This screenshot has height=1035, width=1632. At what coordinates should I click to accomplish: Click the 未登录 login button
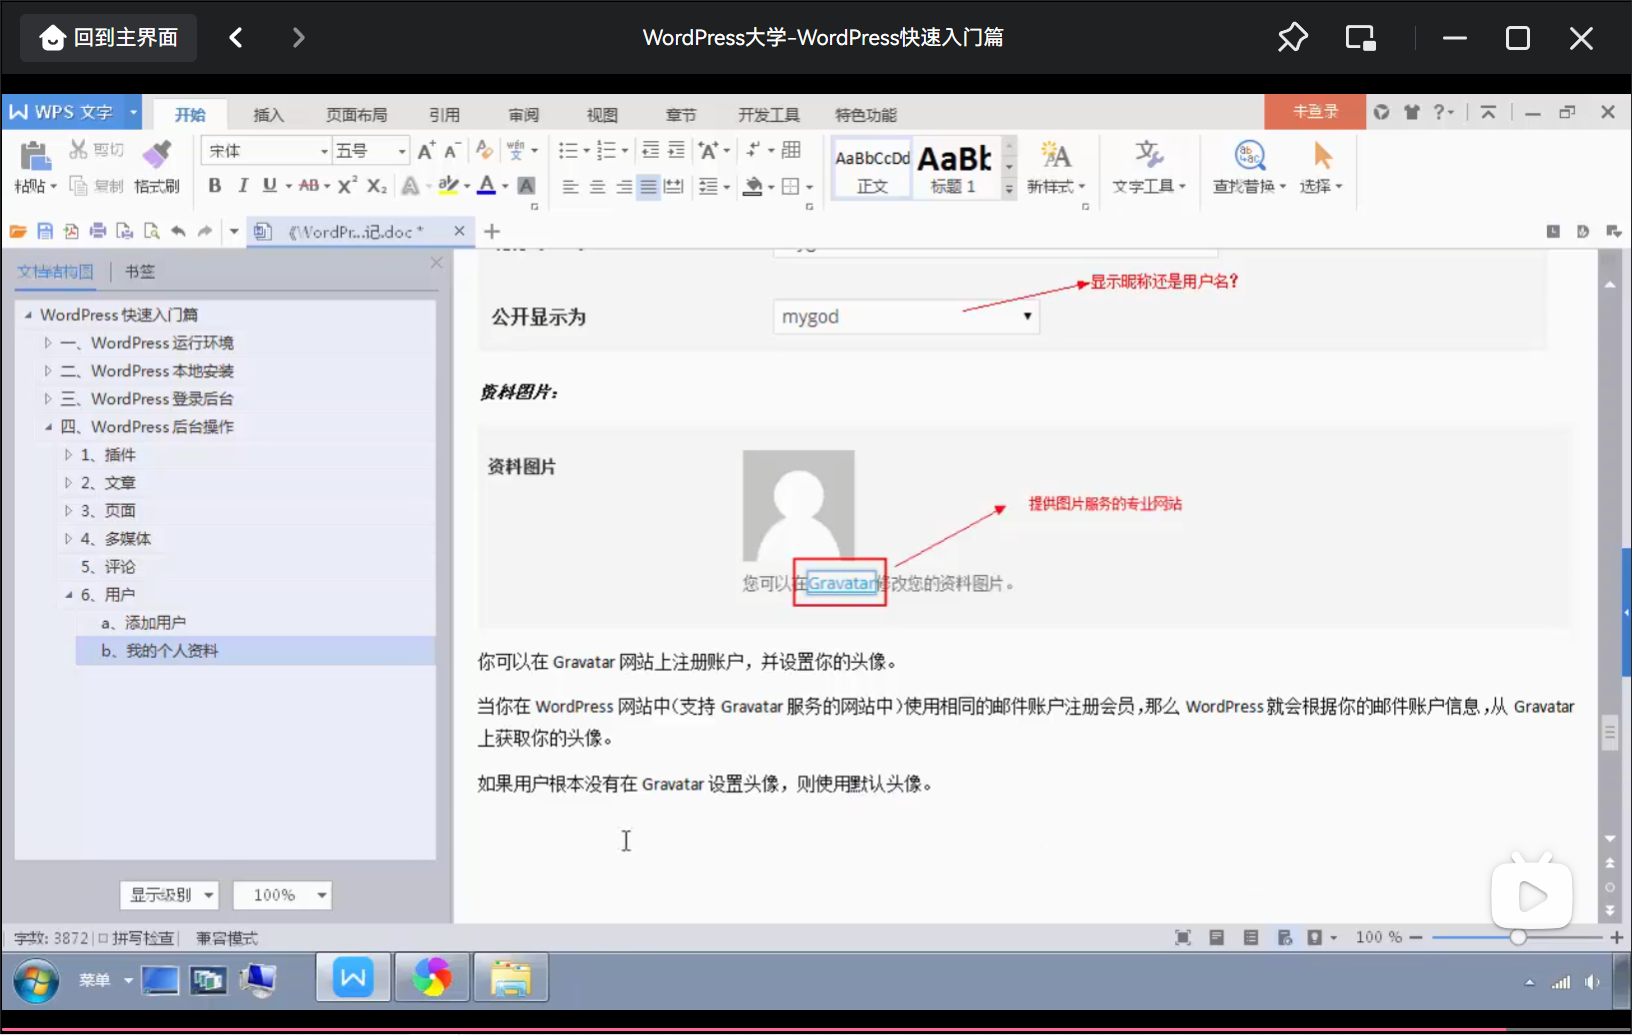tap(1315, 112)
